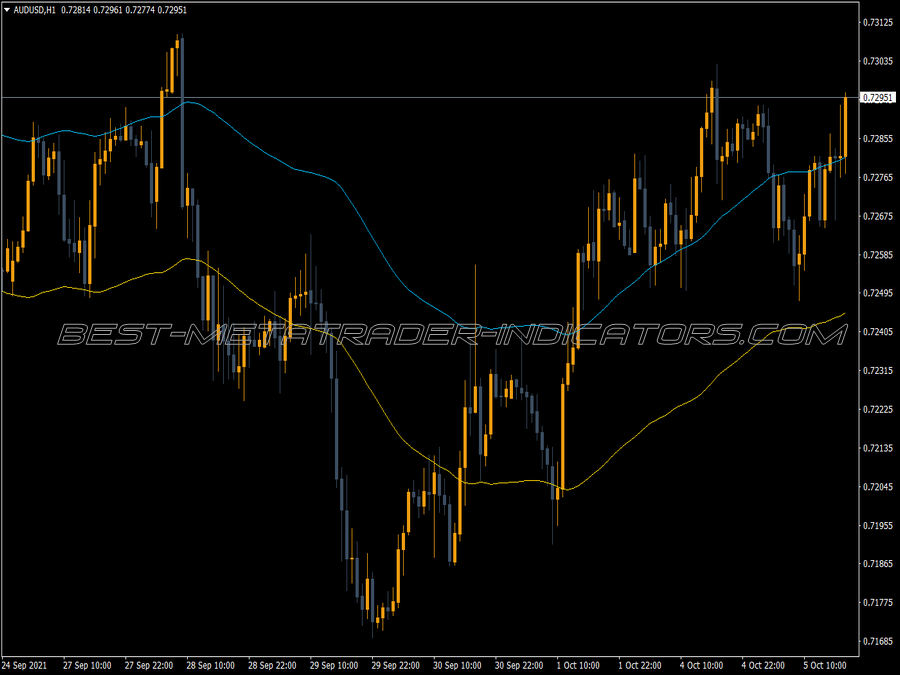Image resolution: width=900 pixels, height=675 pixels.
Task: Click the 30 Sep 10:00 time label
Action: pos(457,666)
